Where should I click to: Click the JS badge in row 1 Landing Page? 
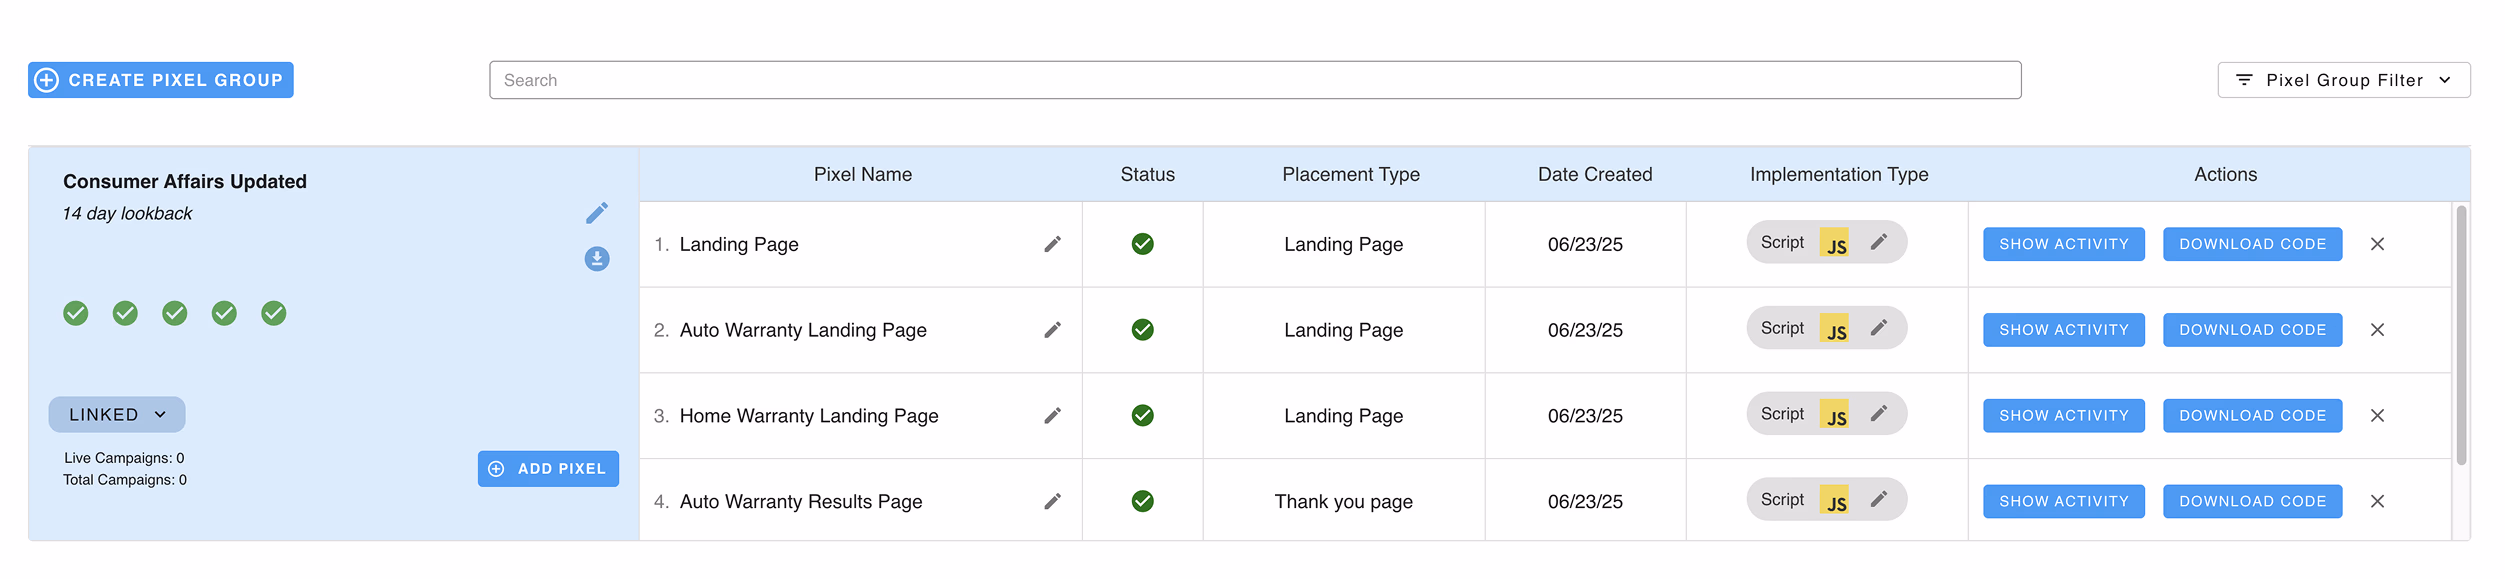point(1835,243)
